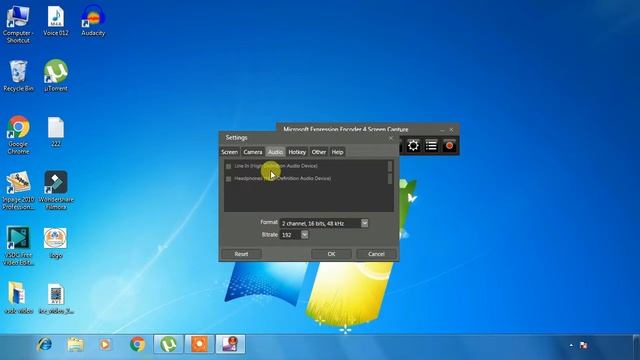Confirm settings with OK
The height and width of the screenshot is (360, 640).
(331, 254)
